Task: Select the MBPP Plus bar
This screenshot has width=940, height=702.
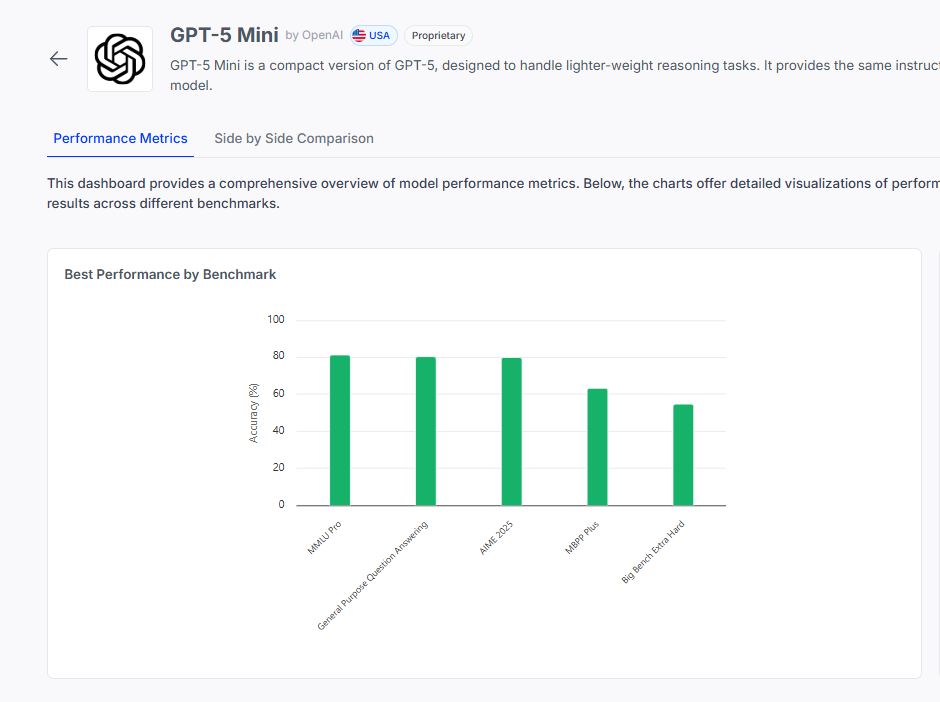Action: [x=597, y=447]
